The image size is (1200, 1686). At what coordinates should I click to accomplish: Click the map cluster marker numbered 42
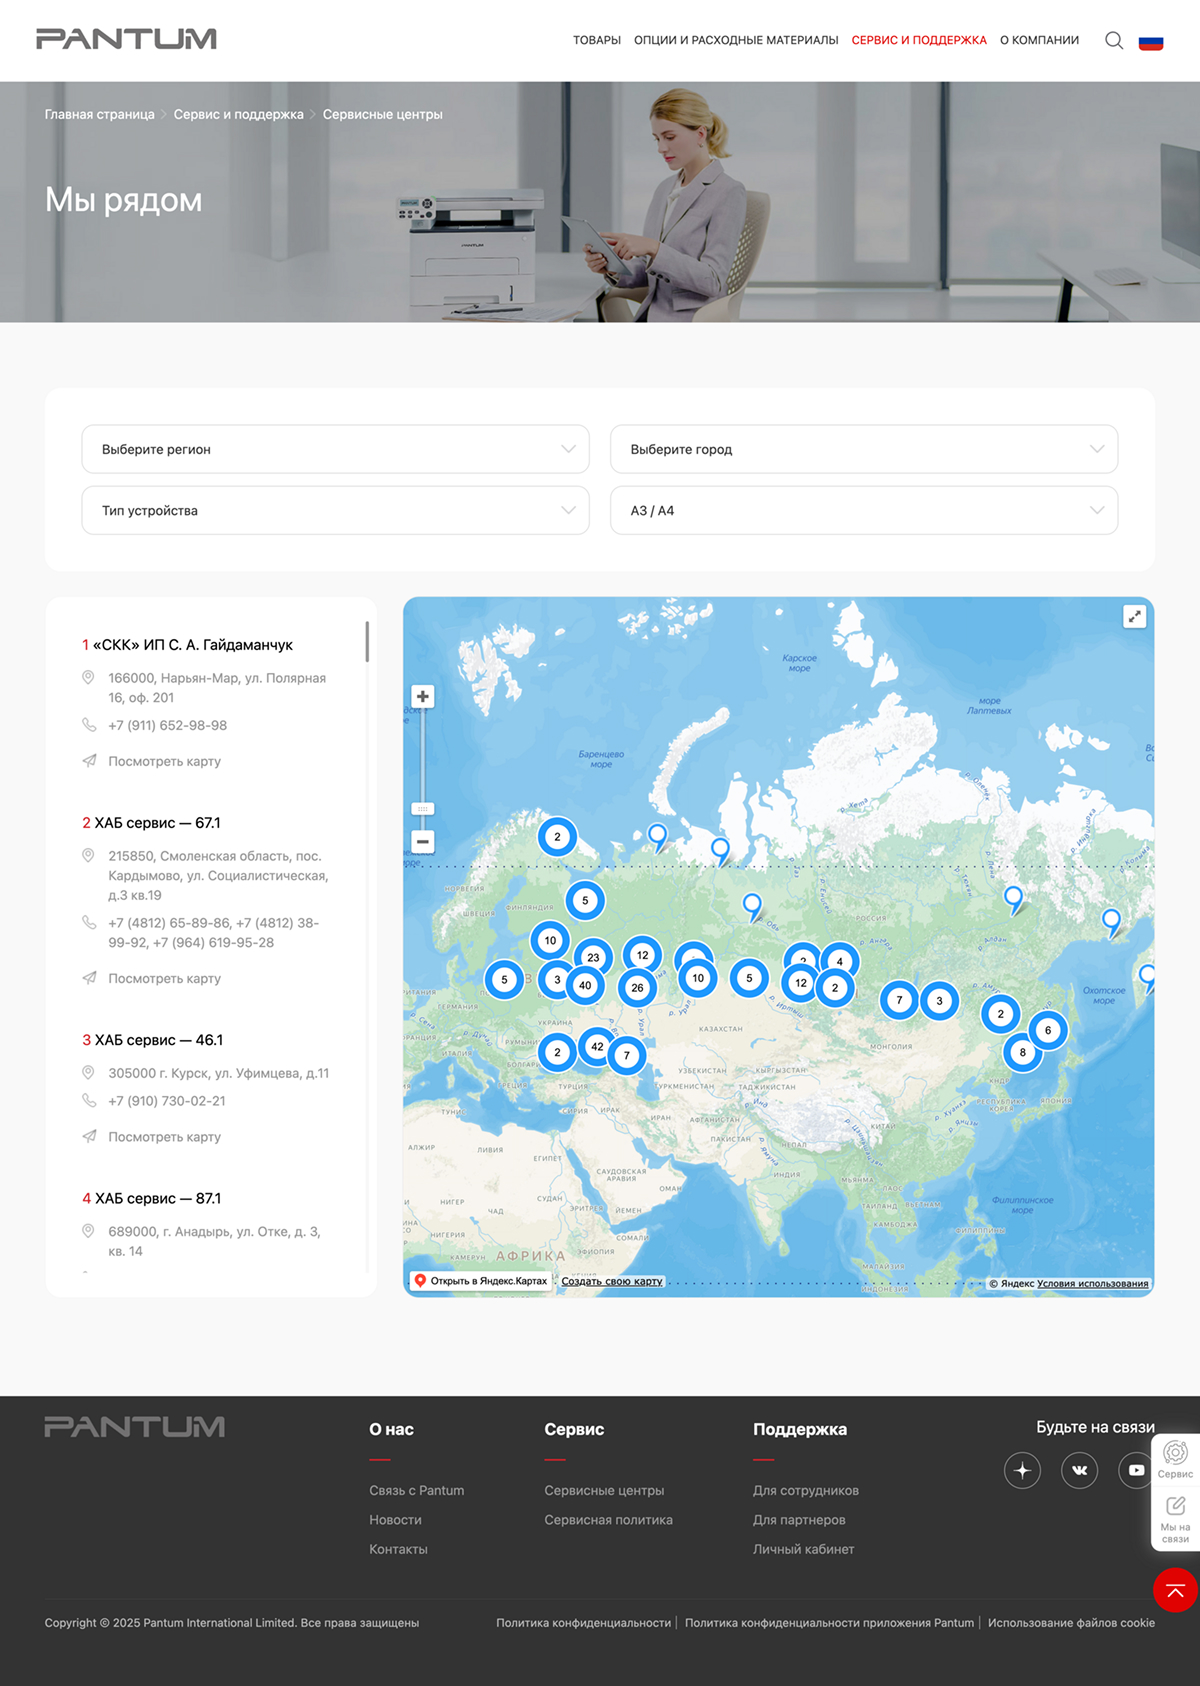click(597, 1046)
